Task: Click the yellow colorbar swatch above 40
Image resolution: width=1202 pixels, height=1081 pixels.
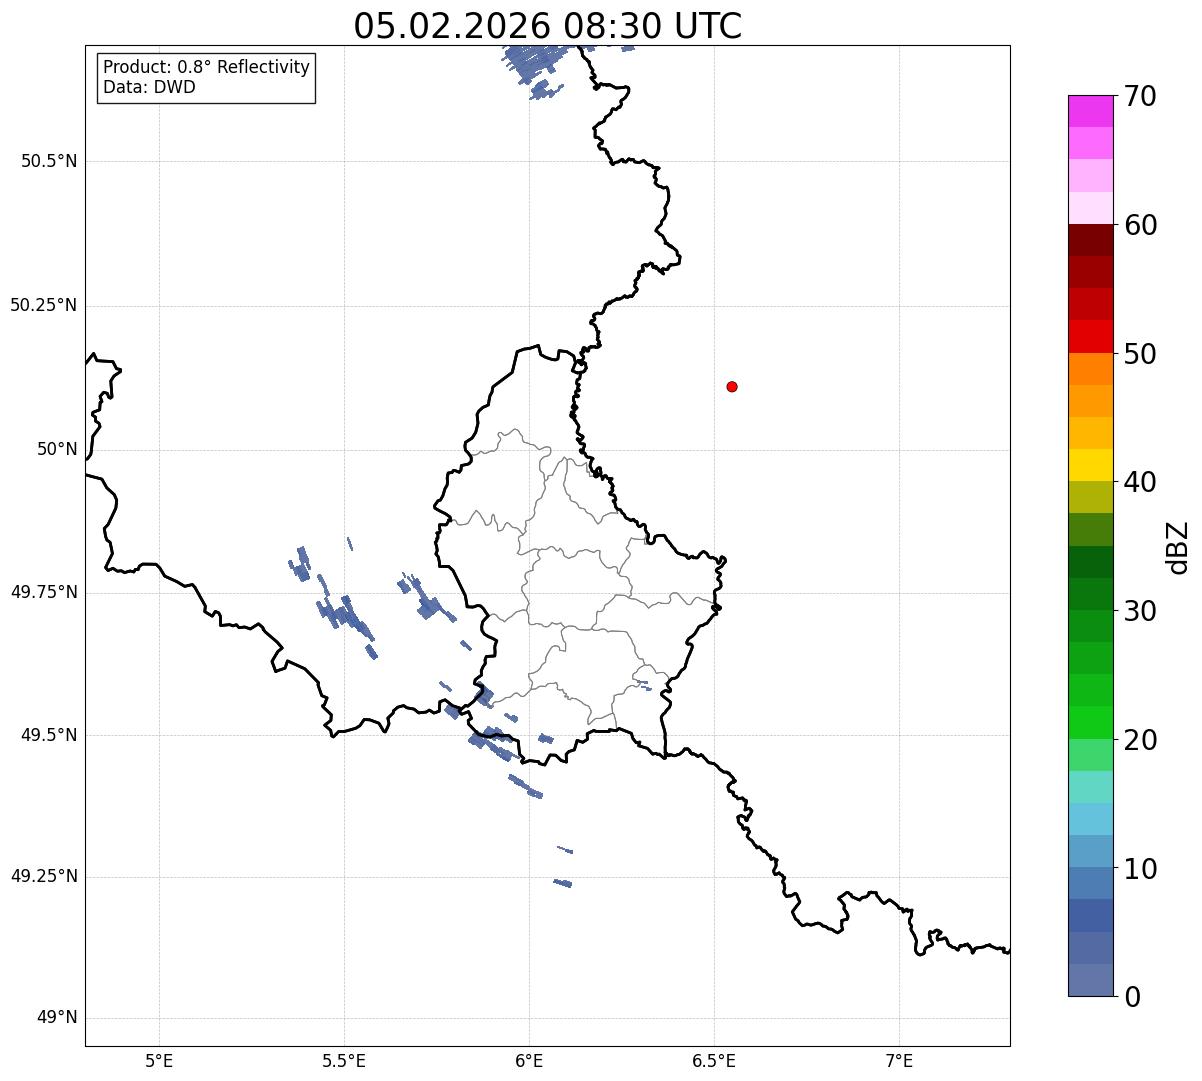Action: tap(1090, 465)
